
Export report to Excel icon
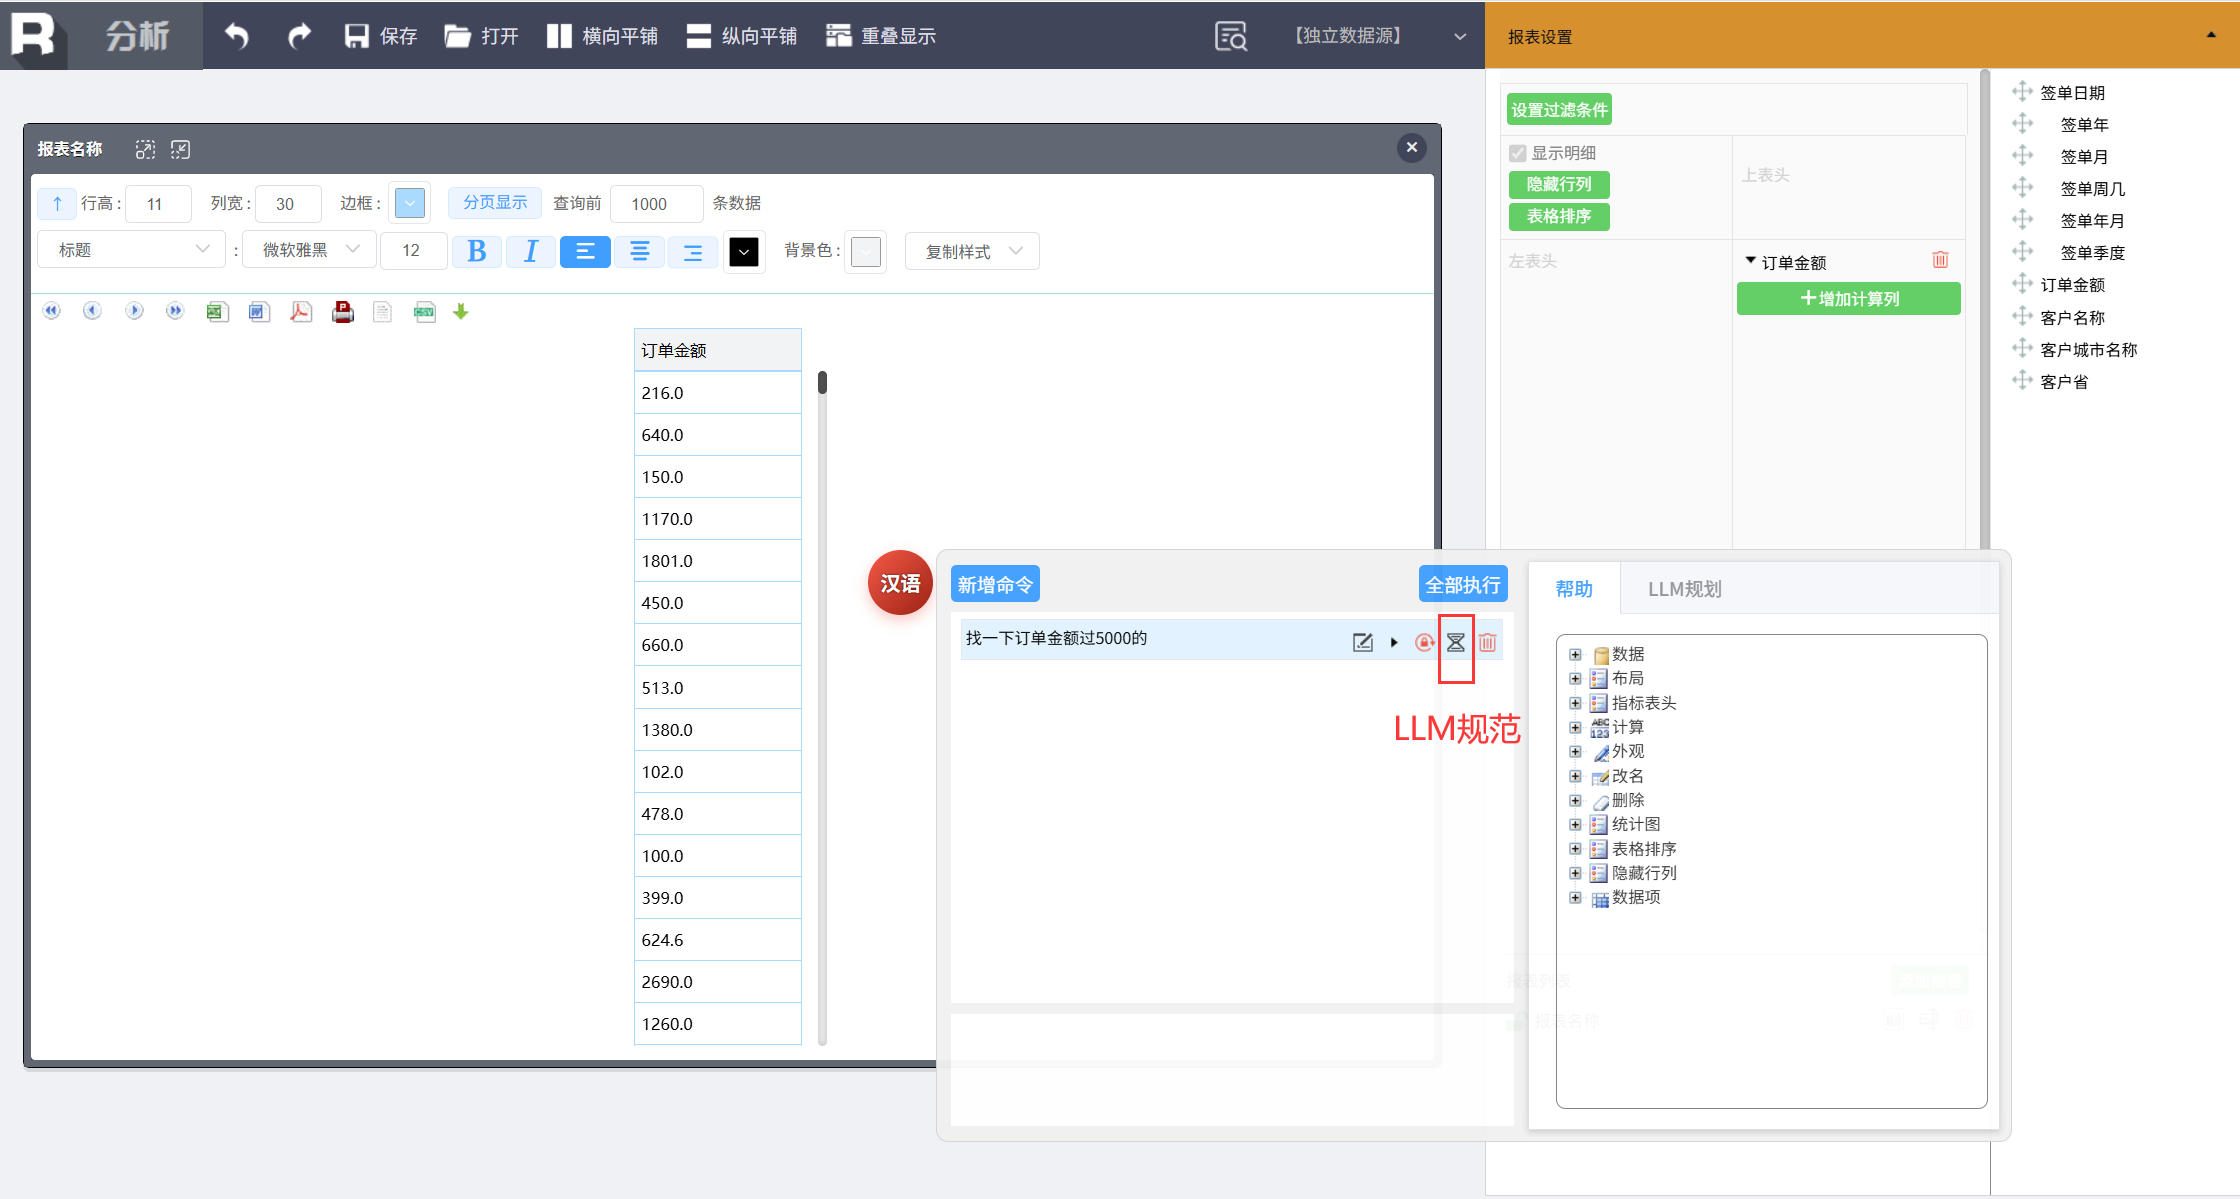tap(217, 312)
